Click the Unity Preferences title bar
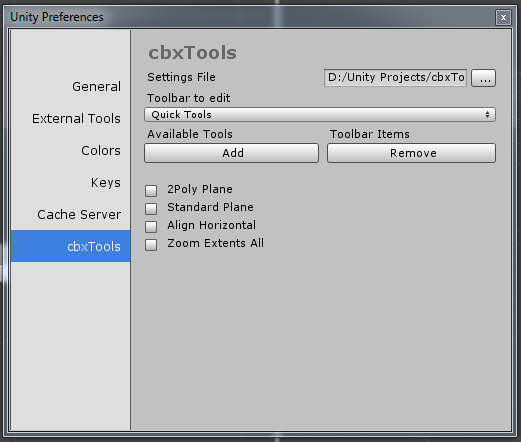Screen dimensions: 521x442 [x=250, y=17]
